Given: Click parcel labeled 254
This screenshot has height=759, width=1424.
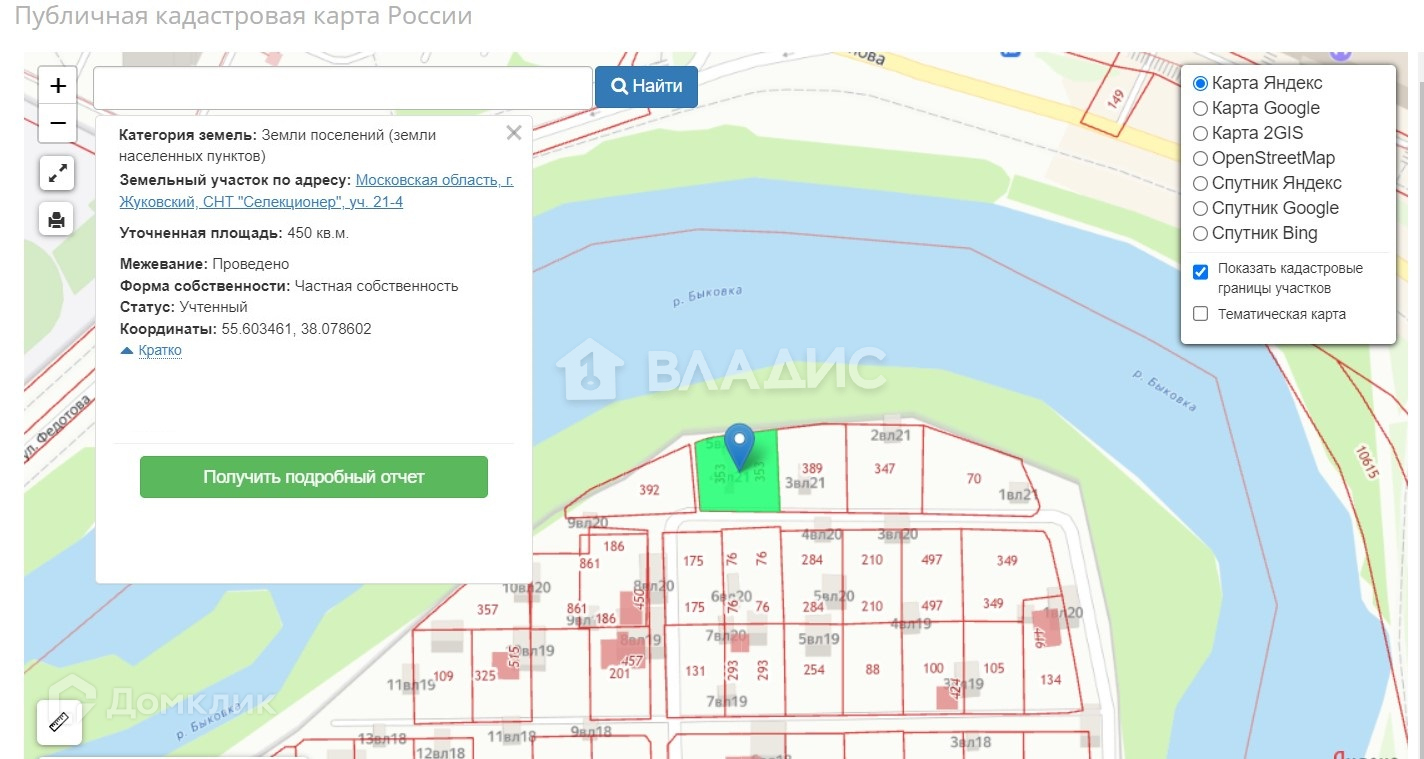Looking at the screenshot, I should (814, 669).
